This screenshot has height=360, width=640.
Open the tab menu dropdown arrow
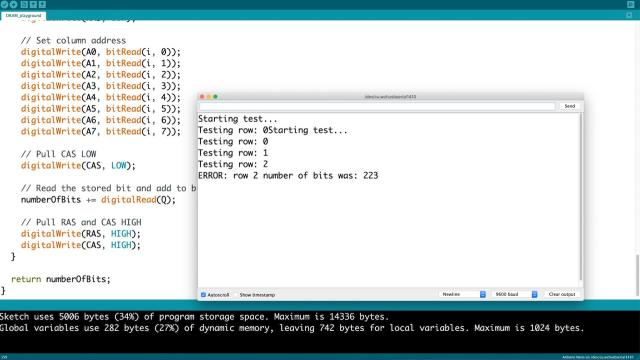coord(629,15)
